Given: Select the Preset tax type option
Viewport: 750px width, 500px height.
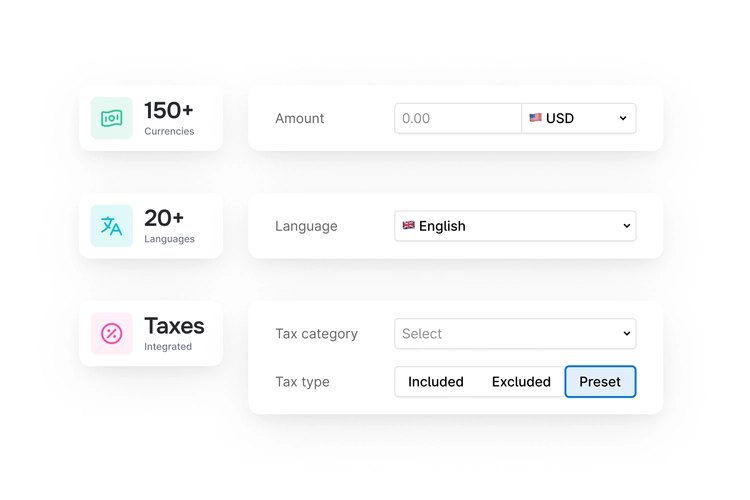Looking at the screenshot, I should click(600, 382).
